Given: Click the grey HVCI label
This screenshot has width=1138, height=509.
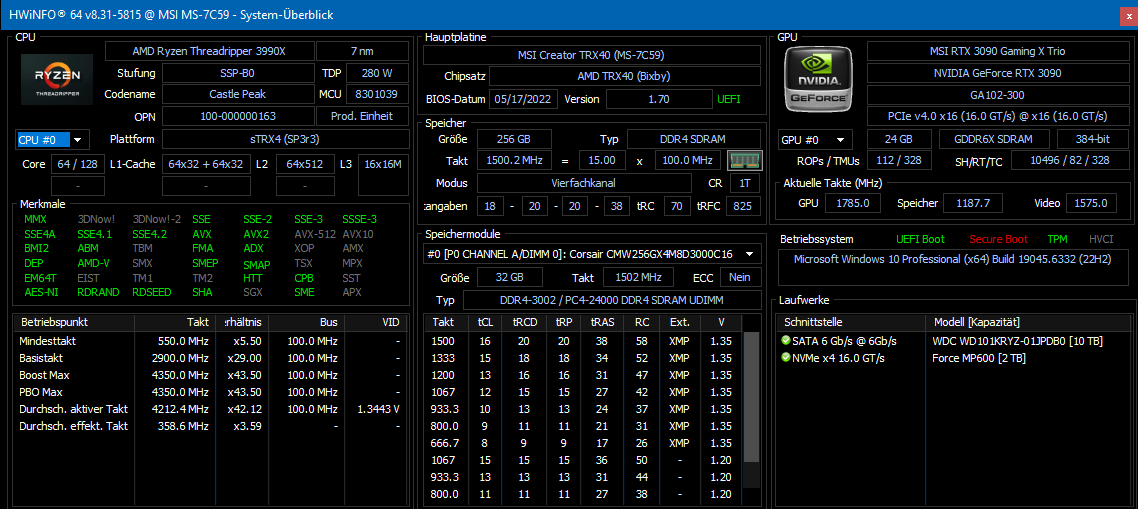Looking at the screenshot, I should (x=1101, y=239).
